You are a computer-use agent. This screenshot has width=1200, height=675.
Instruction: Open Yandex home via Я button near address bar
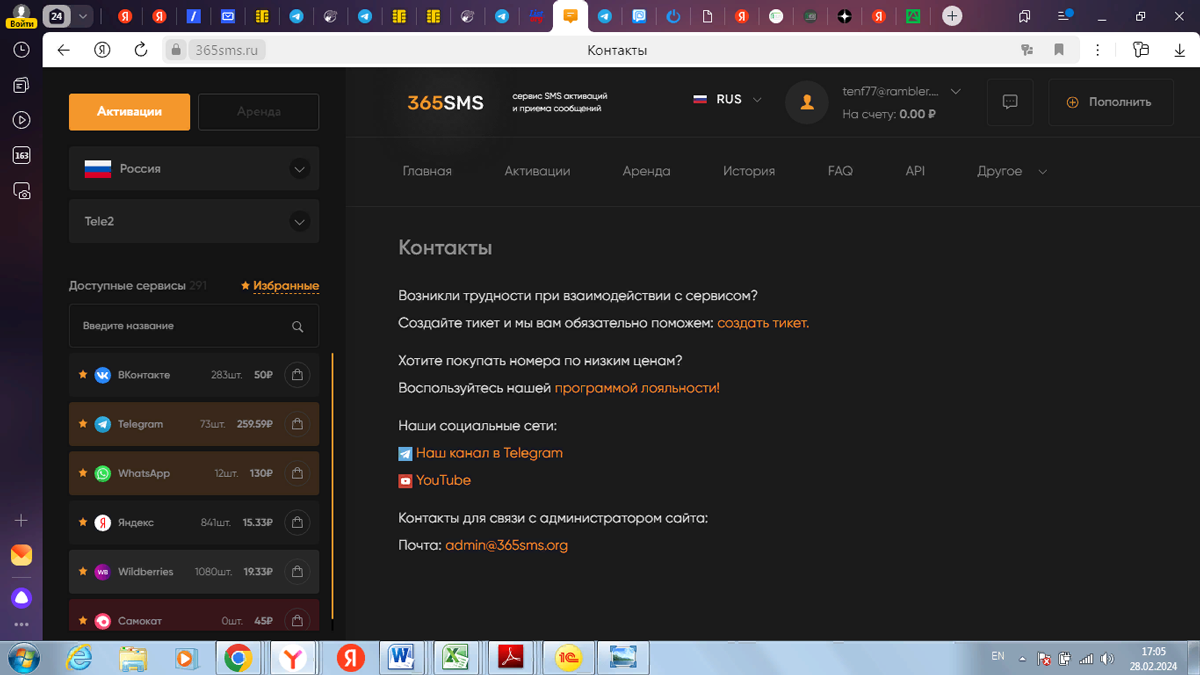(102, 50)
